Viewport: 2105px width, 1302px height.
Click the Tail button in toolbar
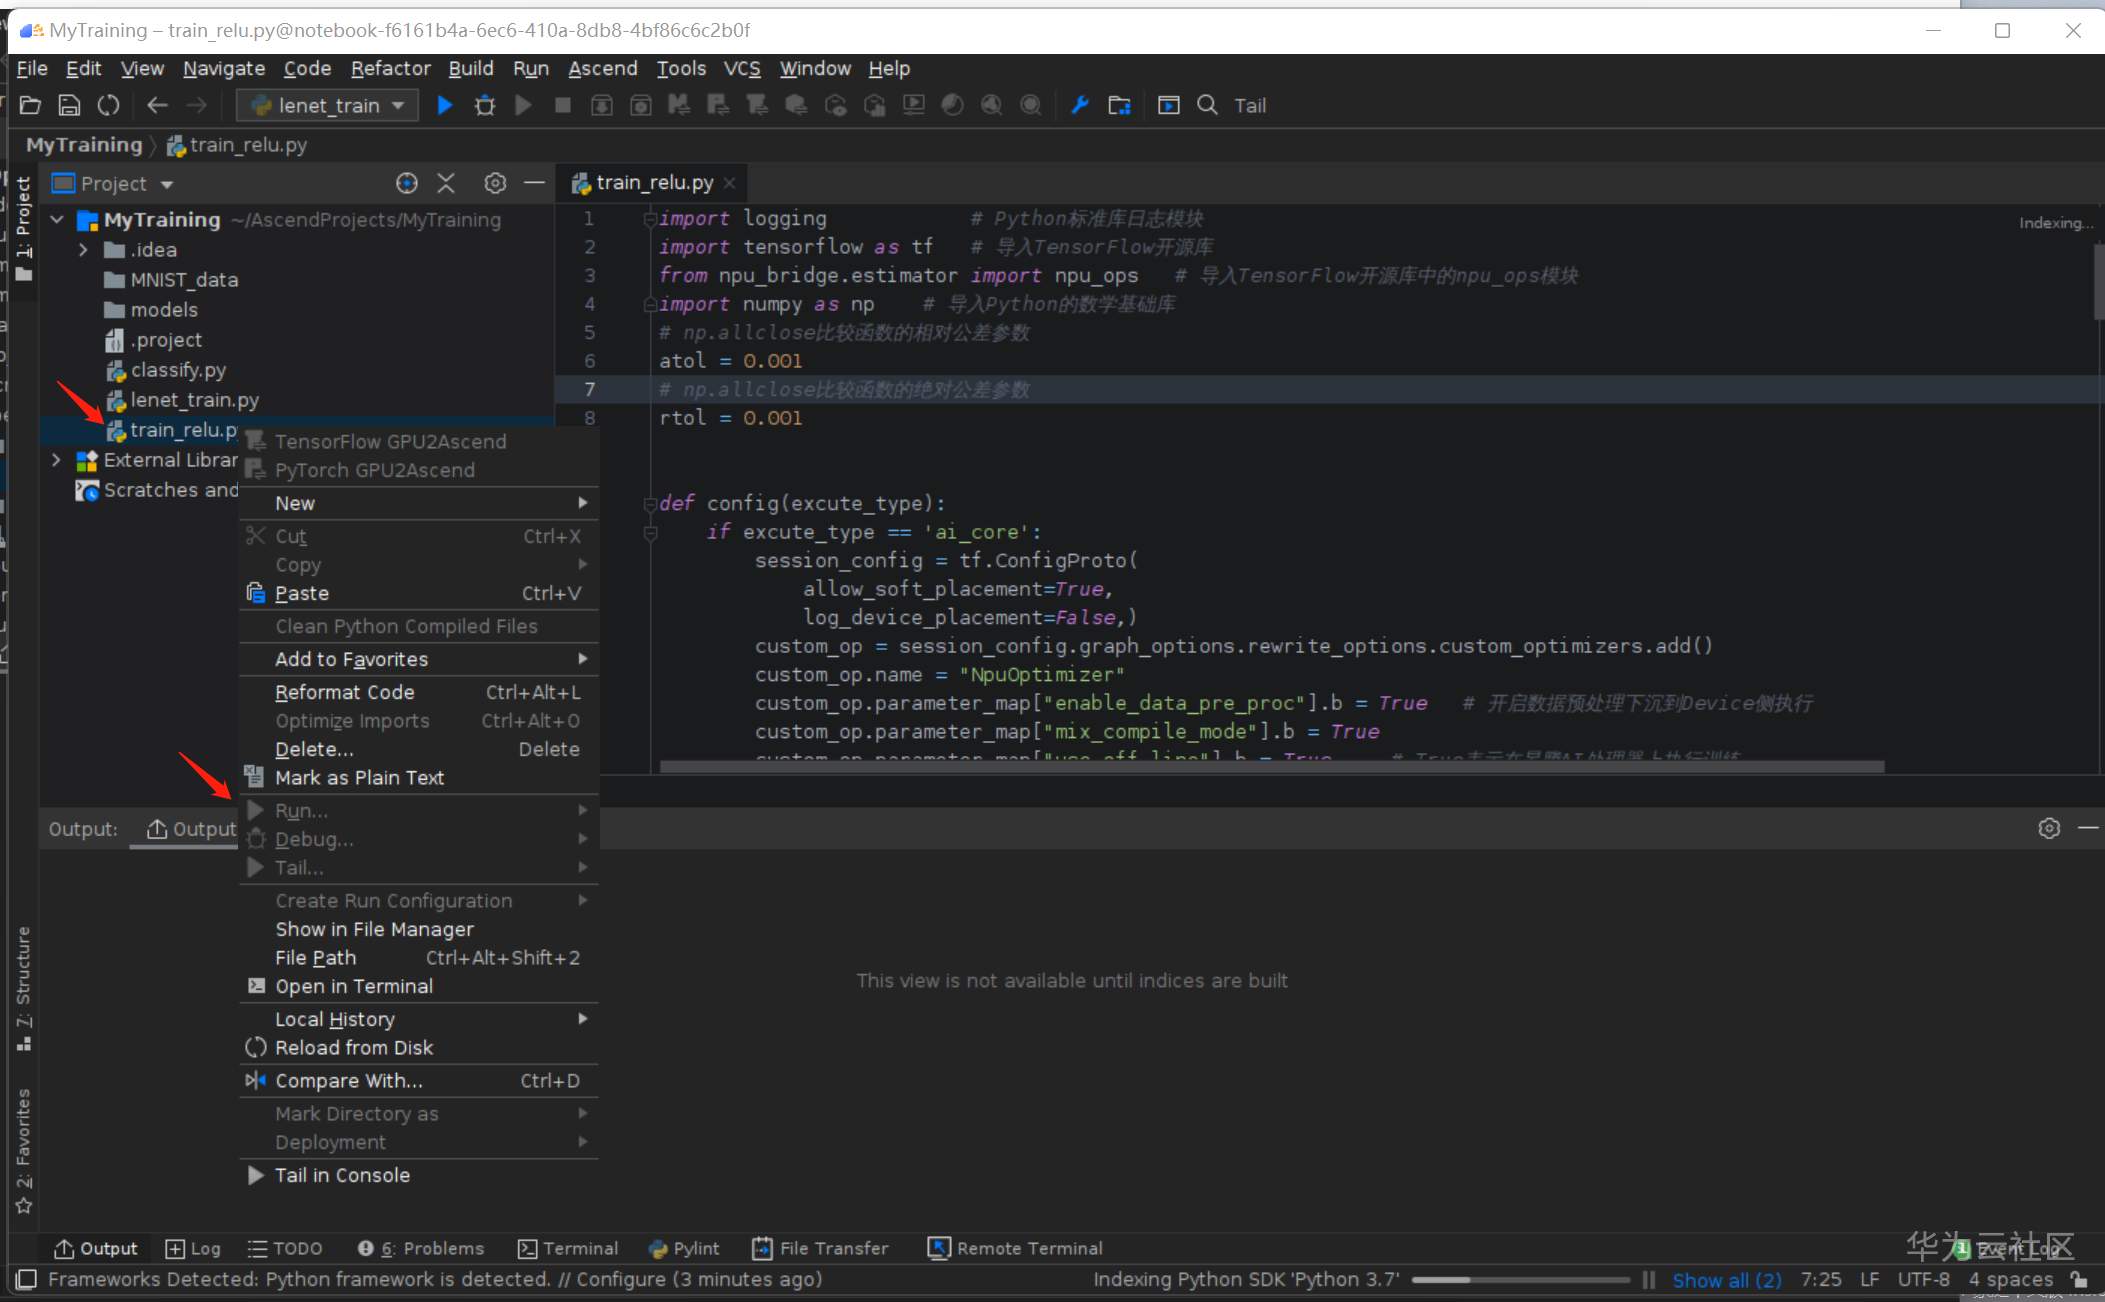pos(1249,105)
